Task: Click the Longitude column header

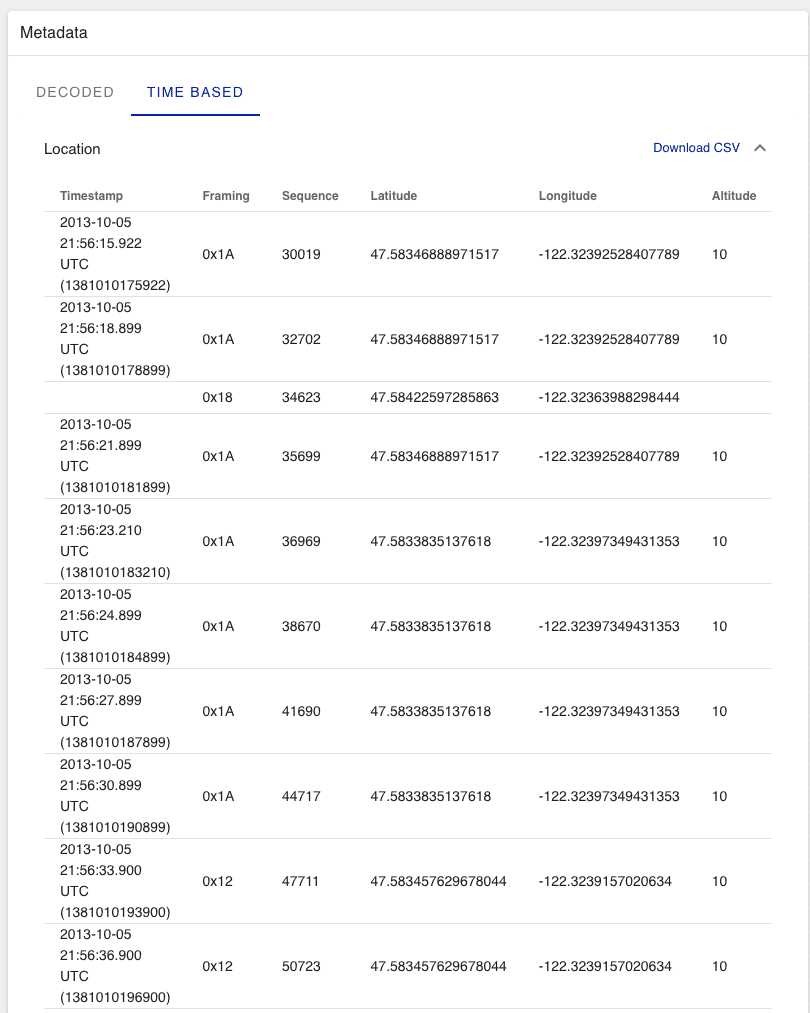Action: click(x=568, y=196)
